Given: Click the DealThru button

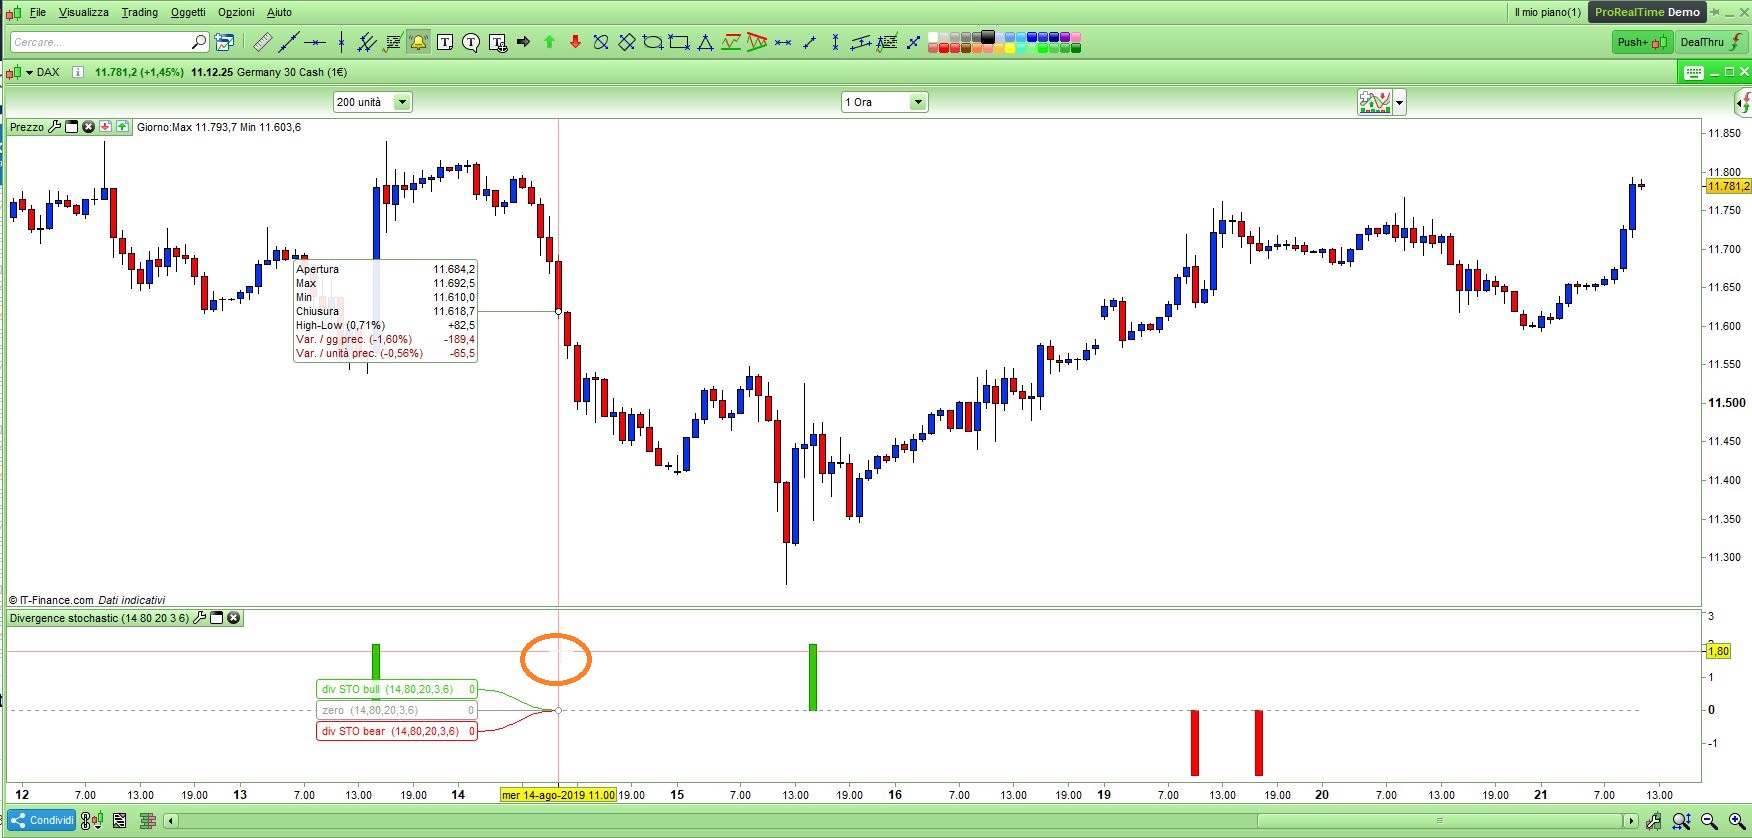Looking at the screenshot, I should click(x=1711, y=42).
